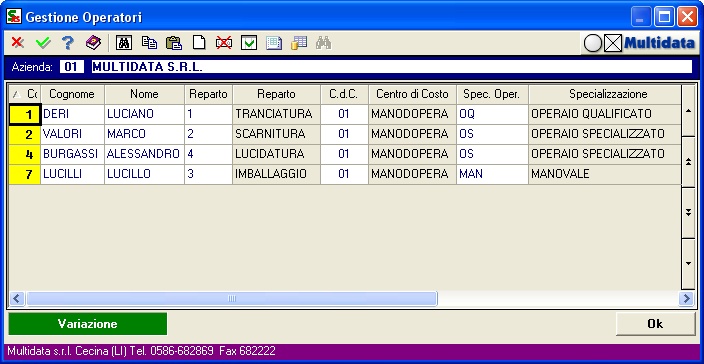
Task: Click the copy documents icon
Action: [149, 43]
